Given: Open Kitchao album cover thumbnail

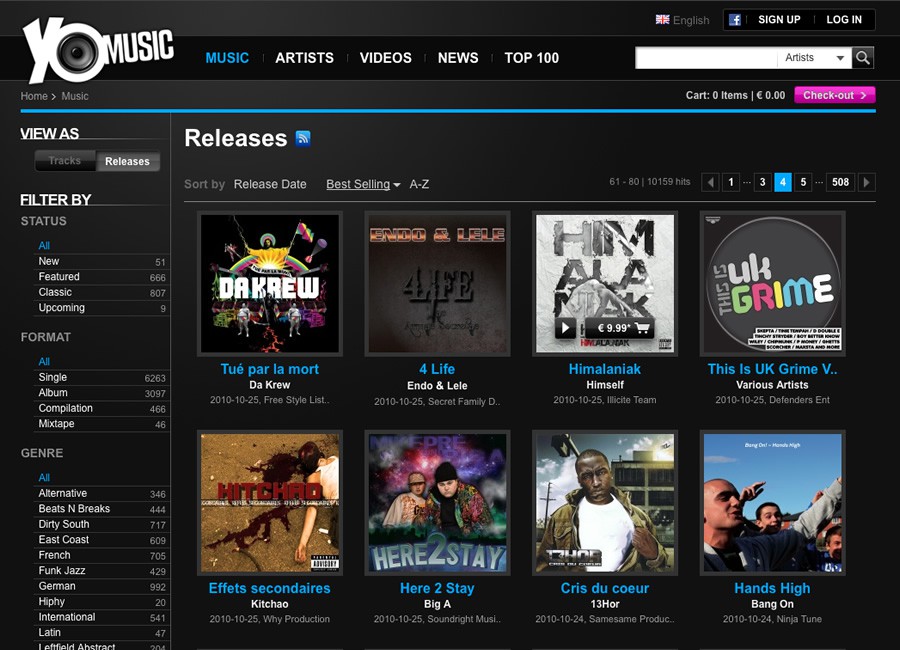Looking at the screenshot, I should (270, 502).
